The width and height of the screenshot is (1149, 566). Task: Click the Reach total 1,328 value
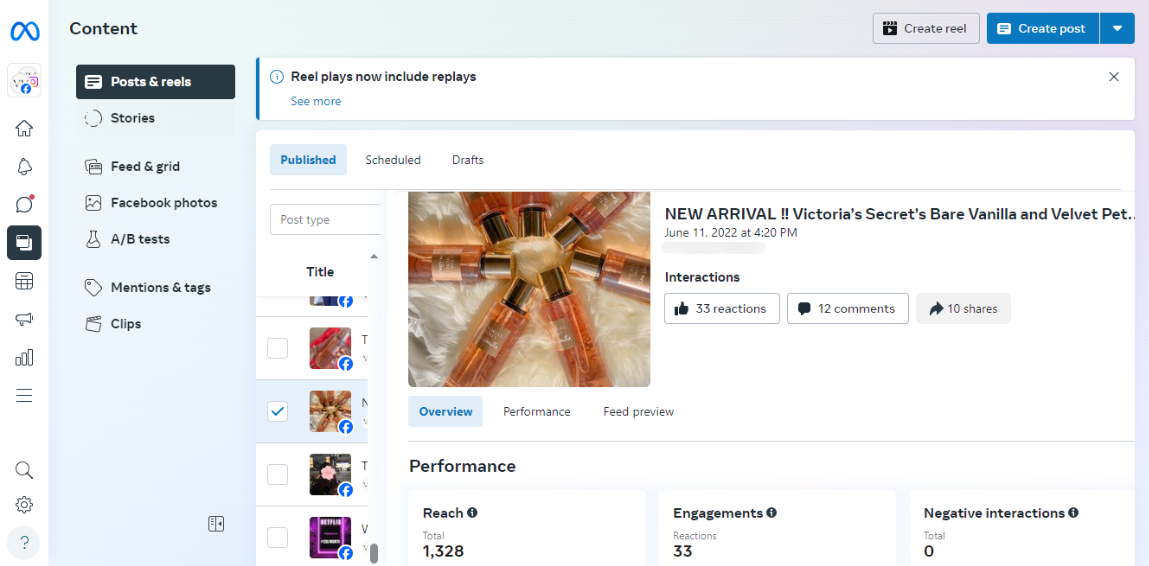click(x=443, y=551)
